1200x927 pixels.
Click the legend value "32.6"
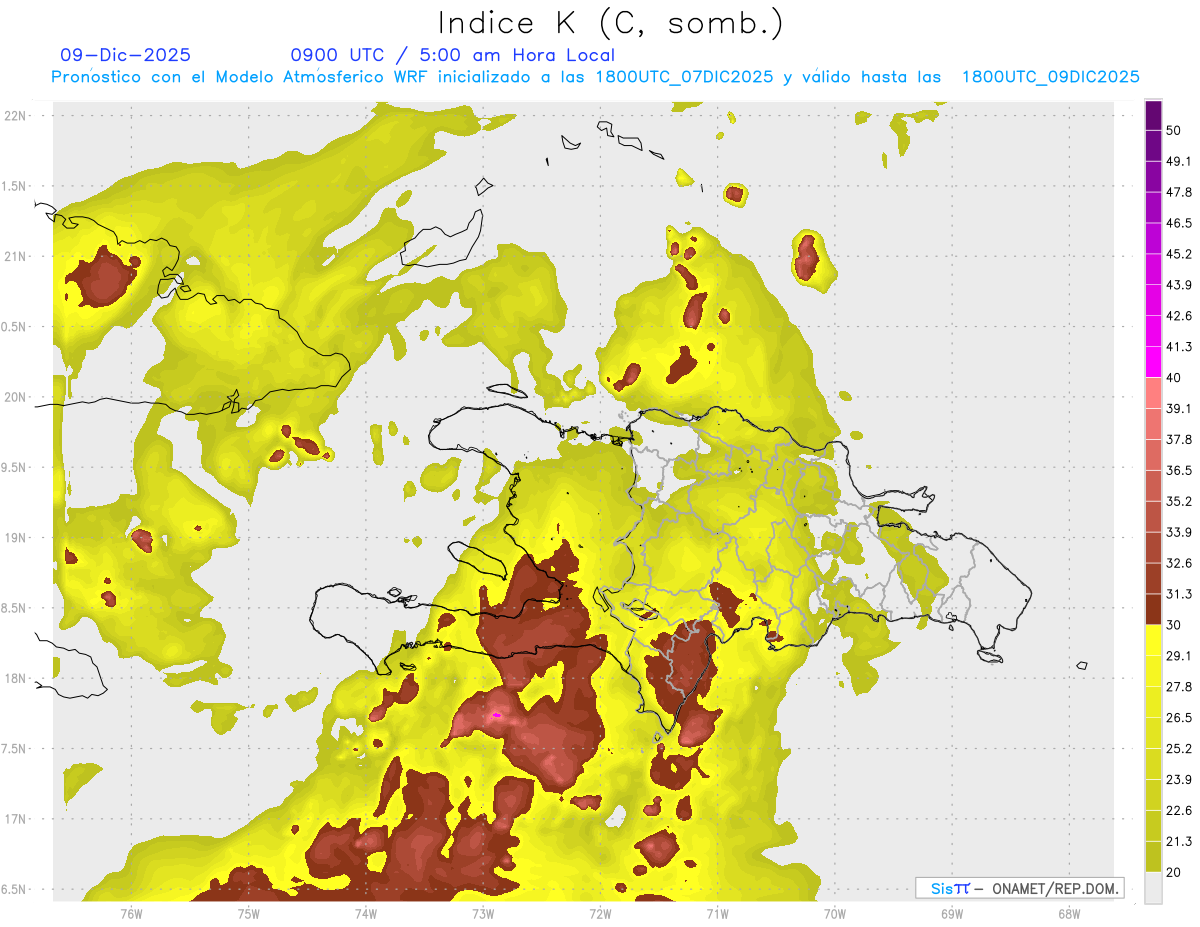[x=1179, y=563]
